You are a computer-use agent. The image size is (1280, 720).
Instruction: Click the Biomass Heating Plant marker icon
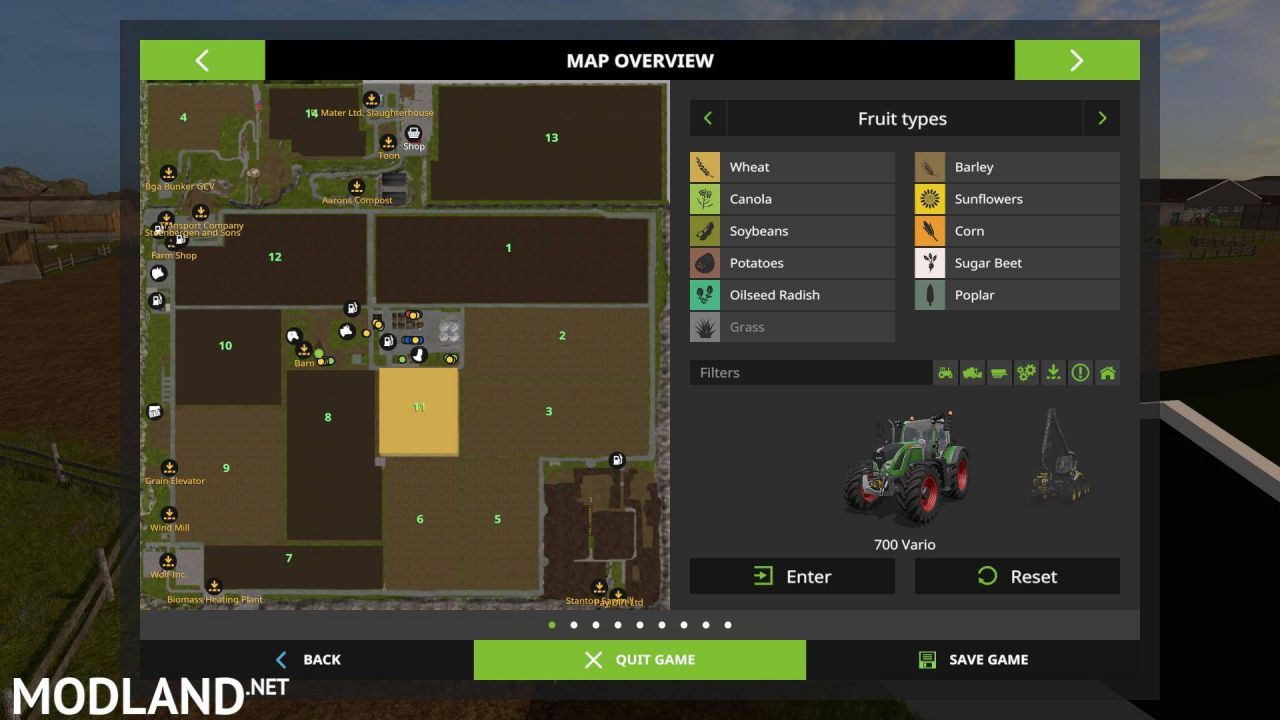click(213, 586)
